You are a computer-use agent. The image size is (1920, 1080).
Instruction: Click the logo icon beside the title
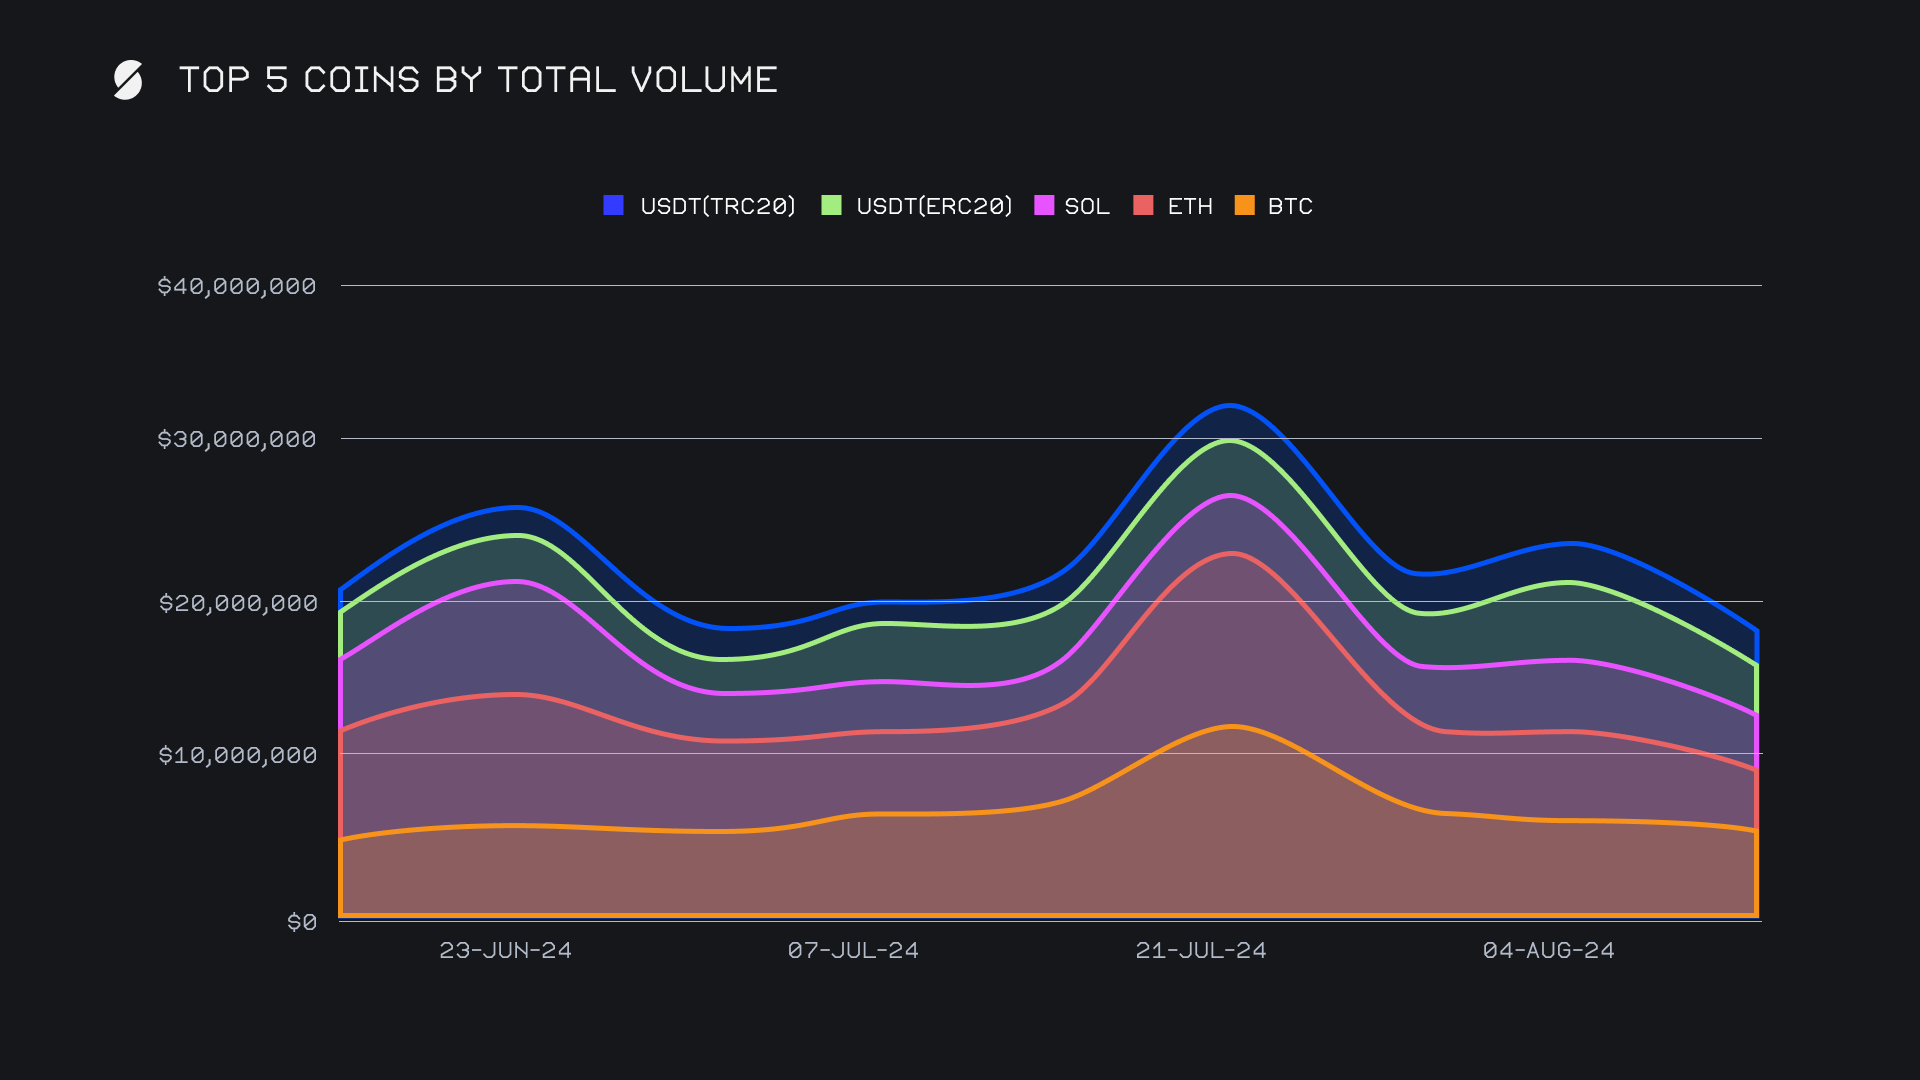pos(128,80)
